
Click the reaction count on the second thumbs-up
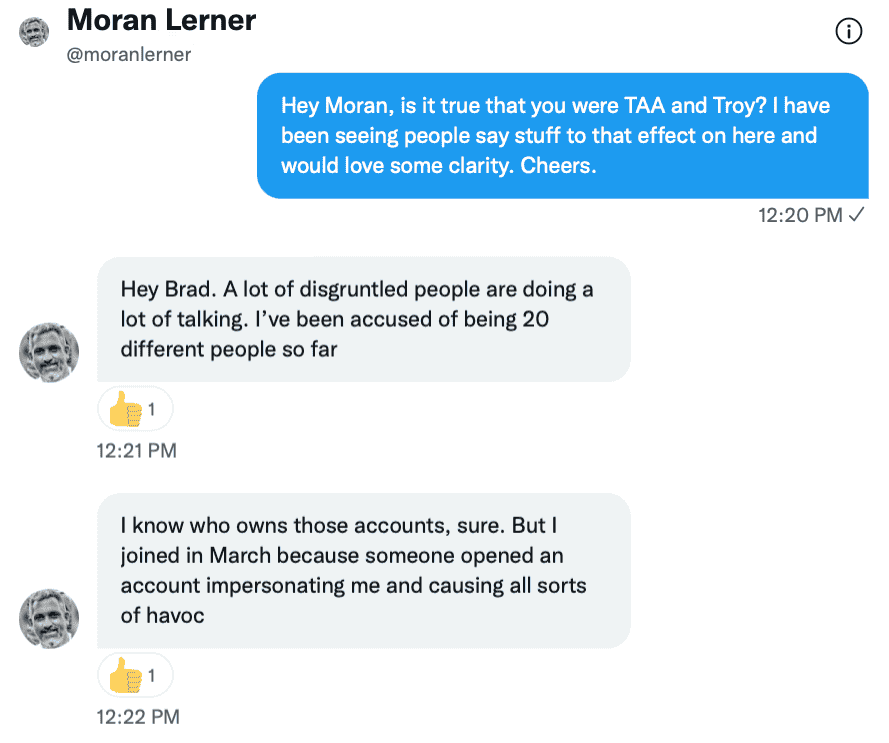[x=151, y=675]
